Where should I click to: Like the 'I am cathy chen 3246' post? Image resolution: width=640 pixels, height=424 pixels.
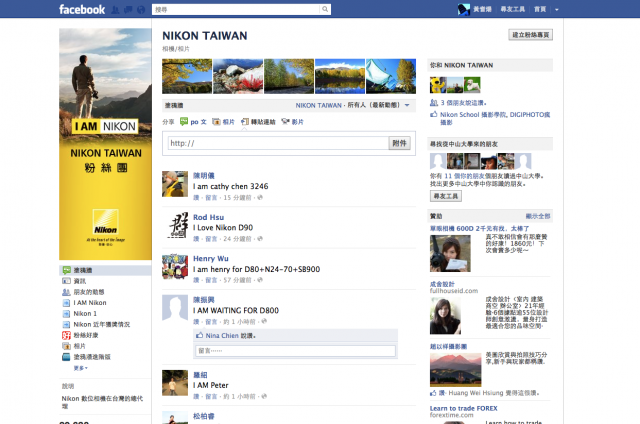click(x=196, y=198)
